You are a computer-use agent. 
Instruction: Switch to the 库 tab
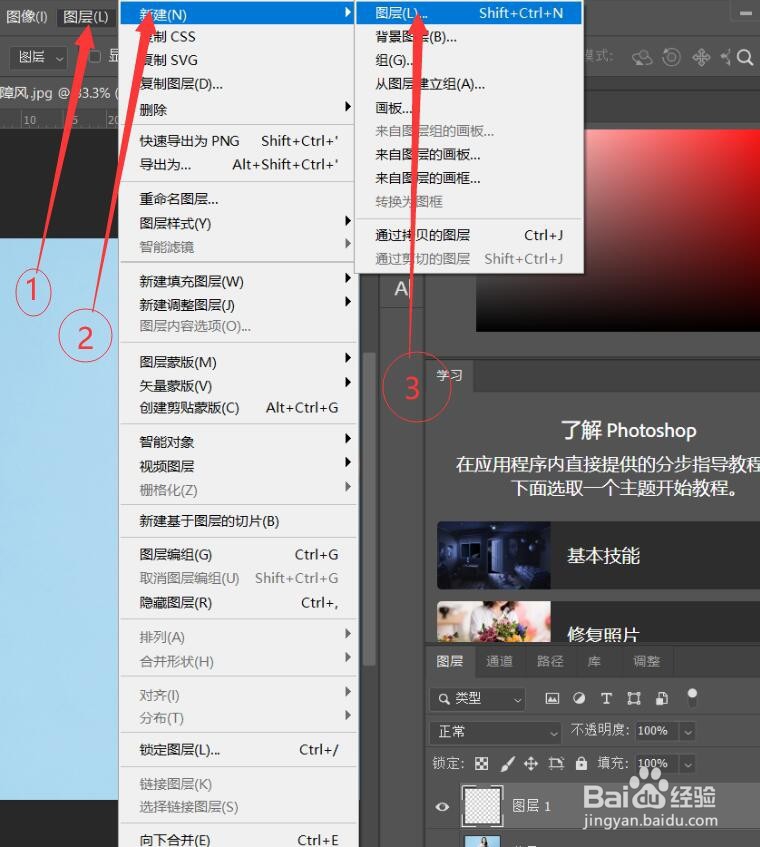point(594,661)
